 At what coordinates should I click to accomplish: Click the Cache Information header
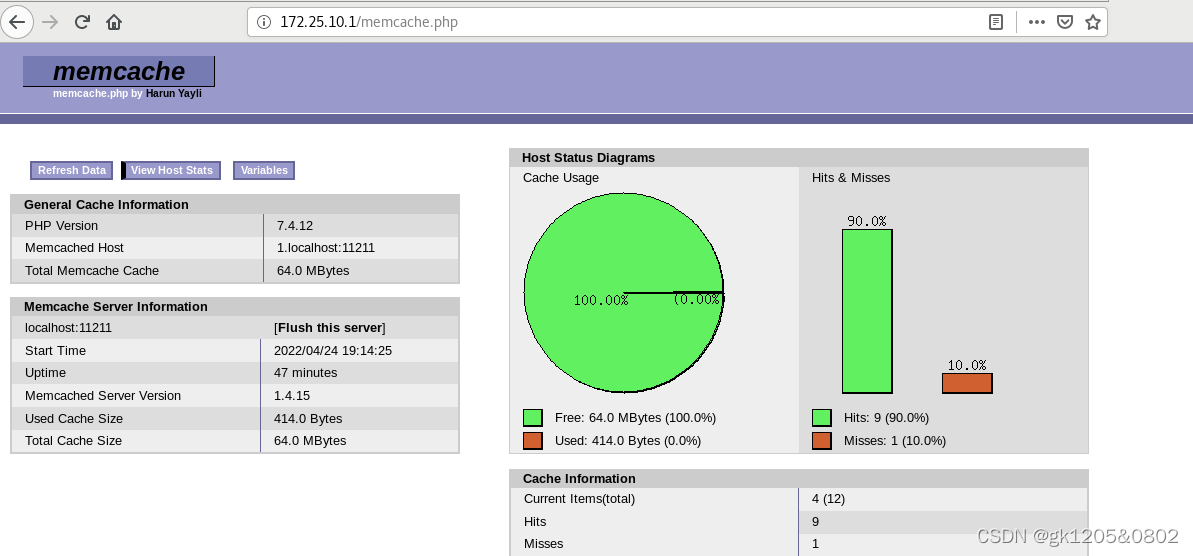(799, 478)
